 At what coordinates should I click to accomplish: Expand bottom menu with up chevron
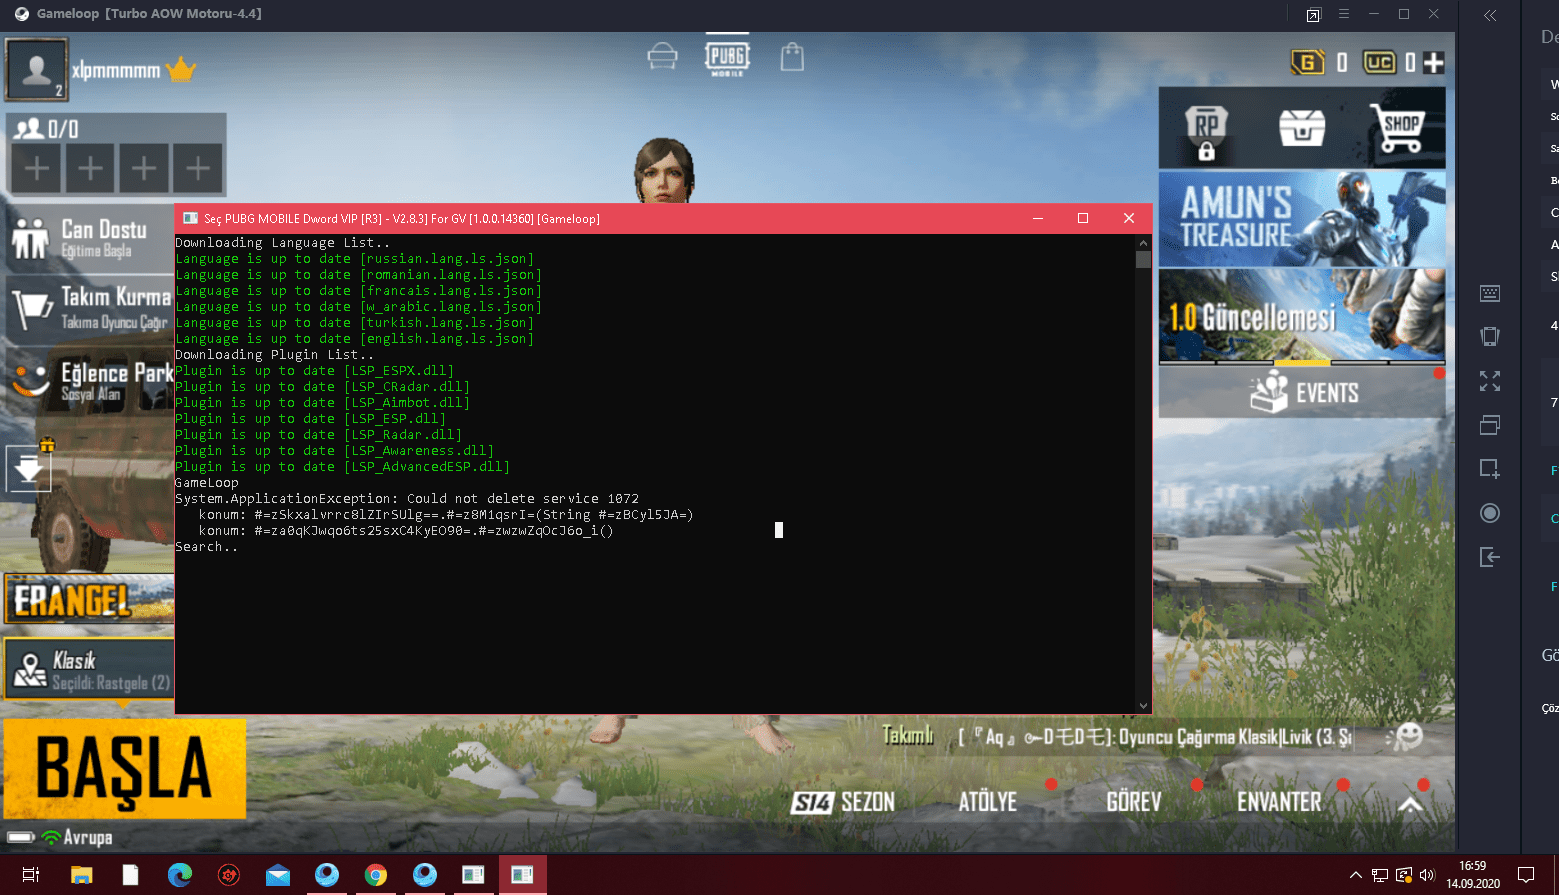pyautogui.click(x=1410, y=804)
